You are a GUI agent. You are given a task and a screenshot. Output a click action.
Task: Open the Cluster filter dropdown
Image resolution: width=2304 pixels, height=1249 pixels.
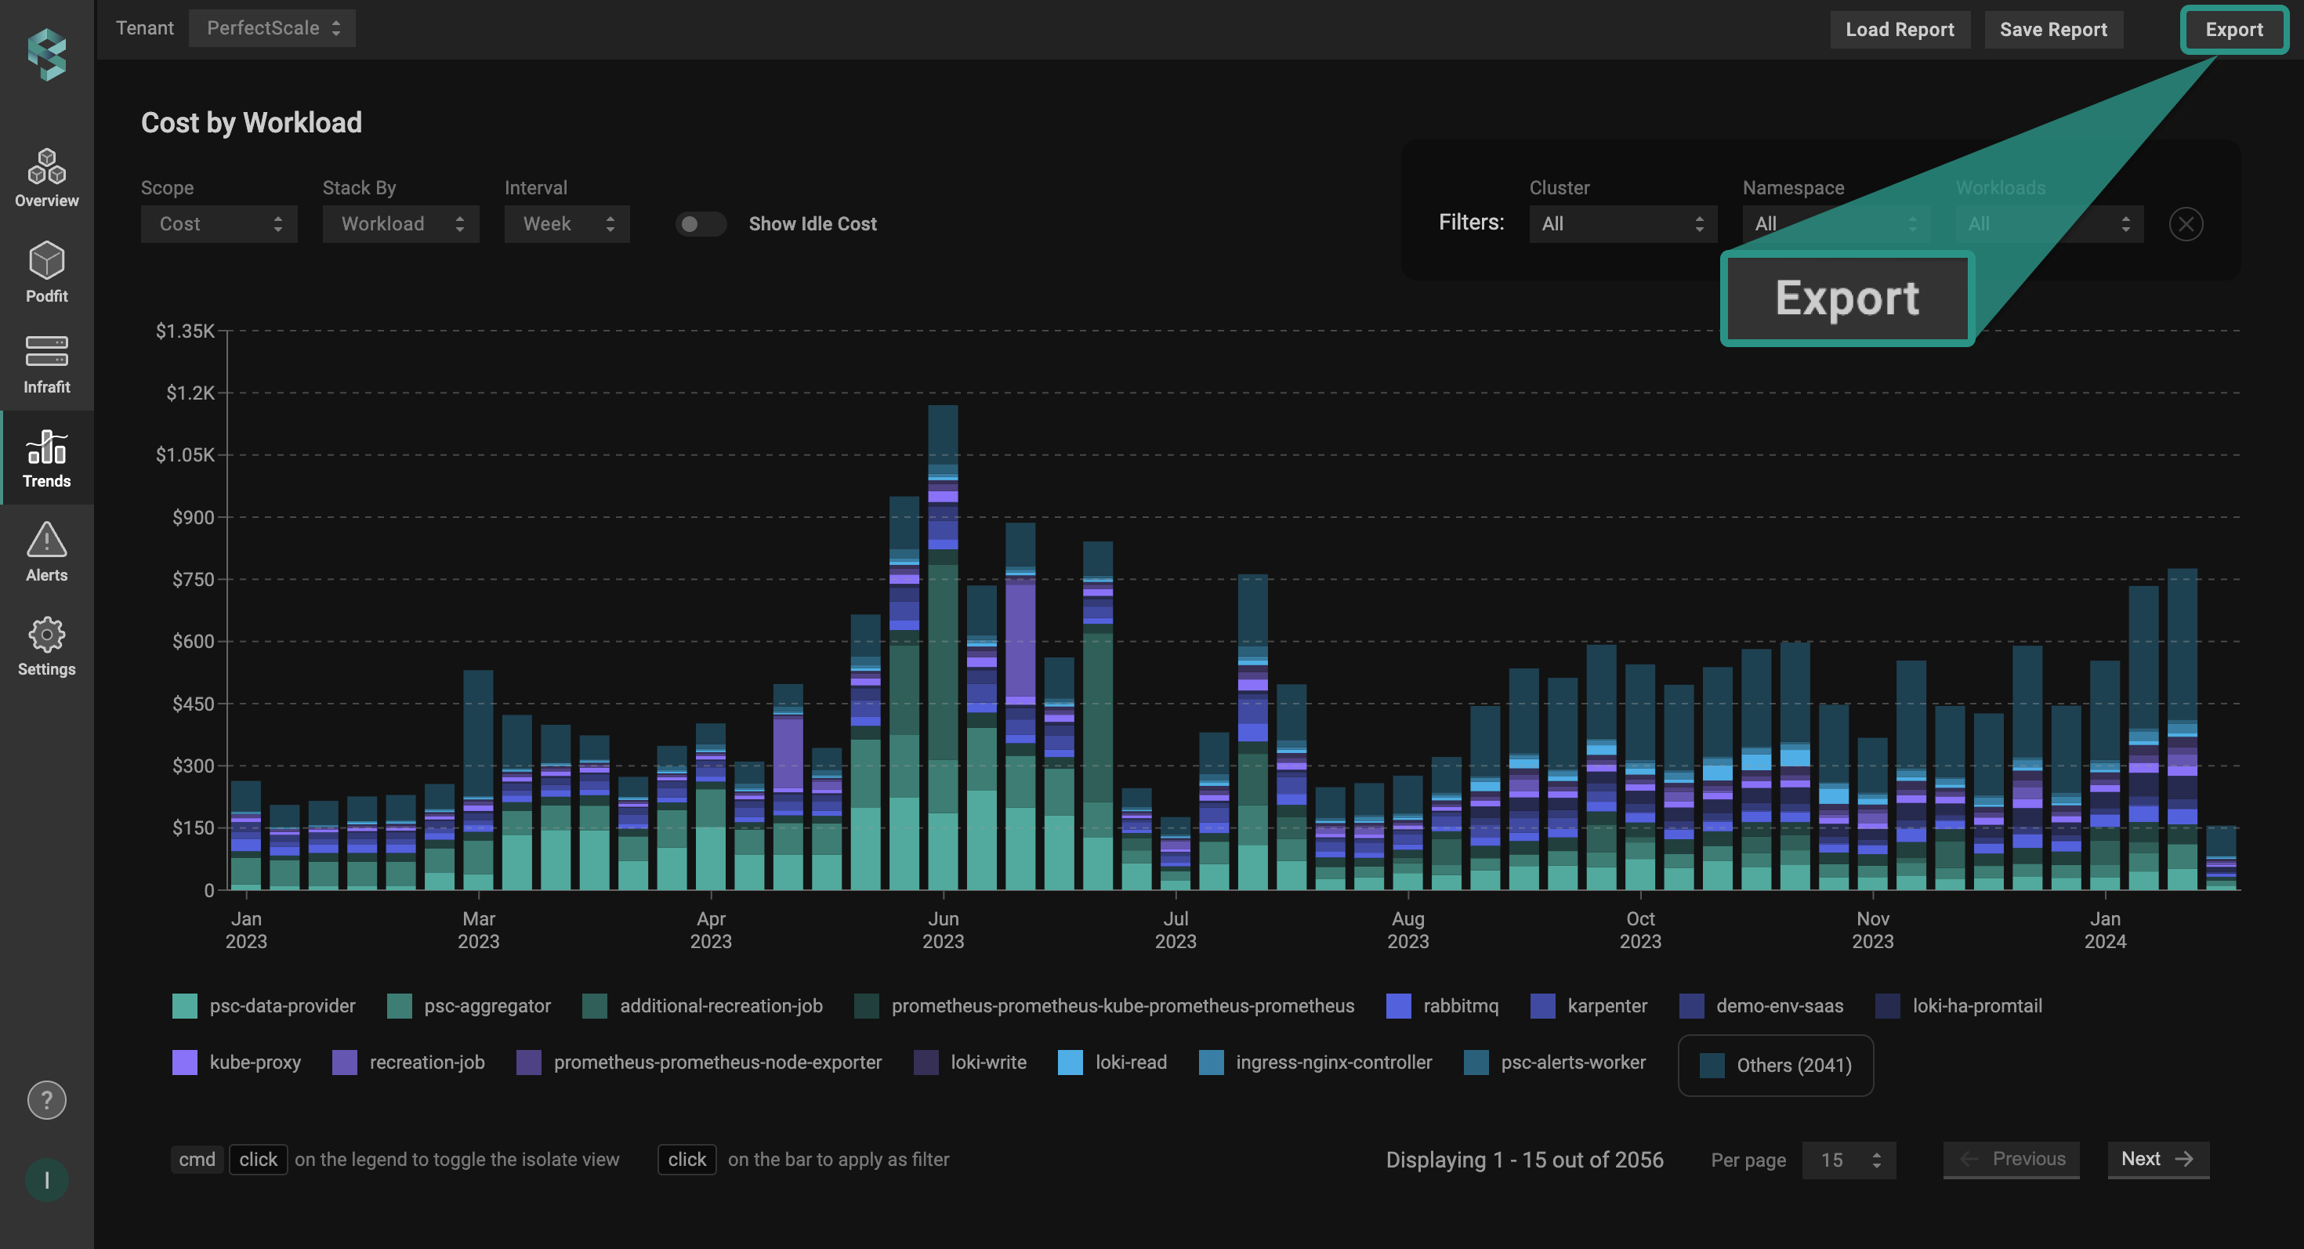1622,224
